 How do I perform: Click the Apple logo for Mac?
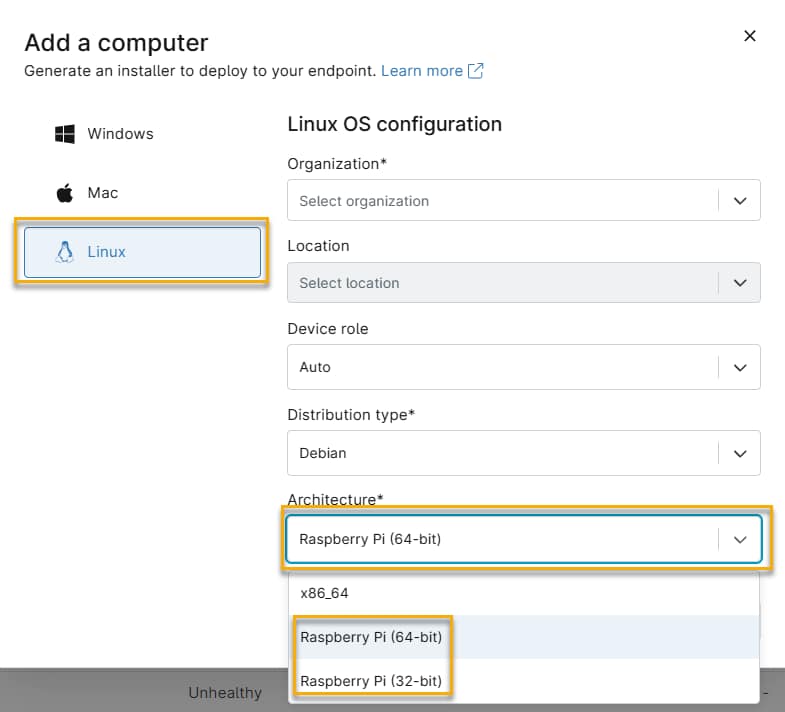point(65,193)
